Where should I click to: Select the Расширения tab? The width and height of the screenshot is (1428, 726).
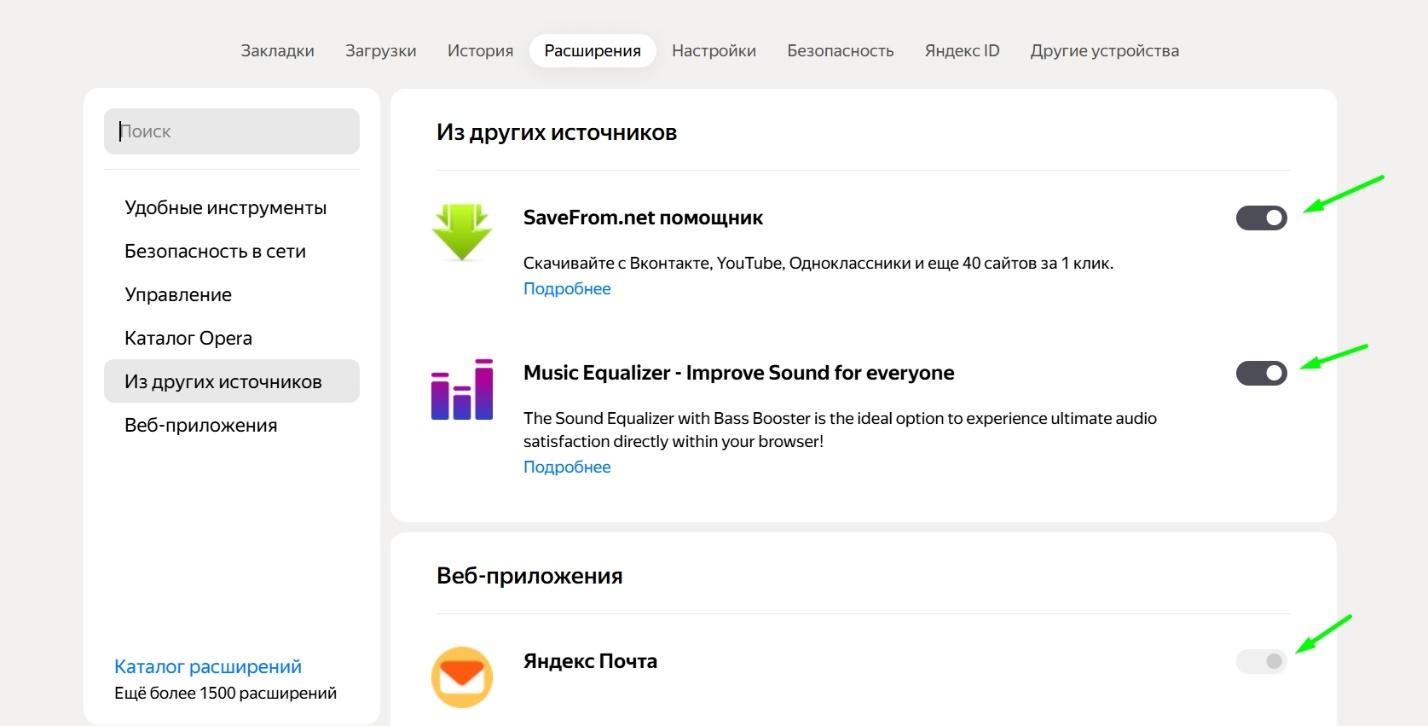593,50
